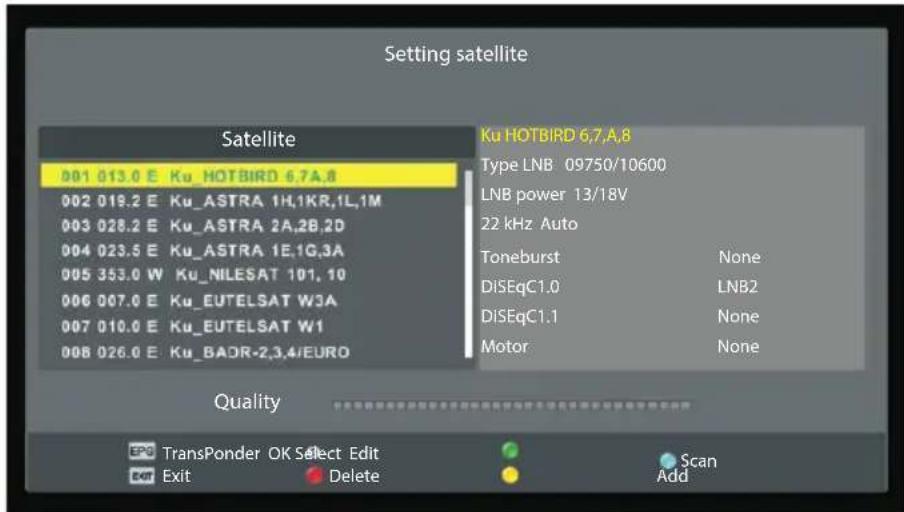Change the DiSEqC1.0 LNB2 value
Screen dimensions: 904x512
click(x=737, y=287)
